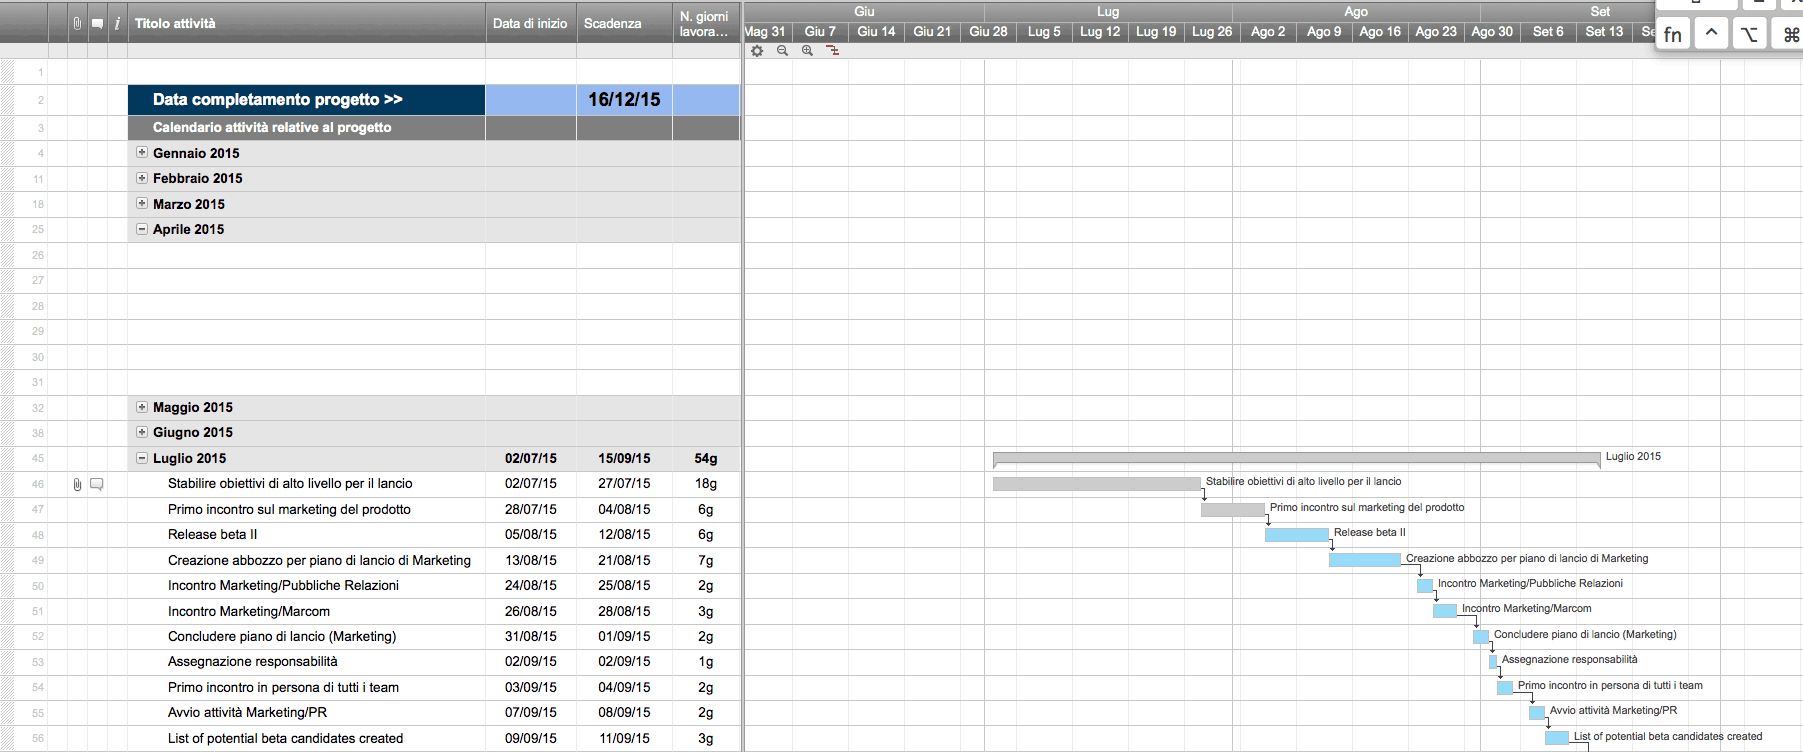
Task: Click Ago 16 week in timeline header
Action: 1380,31
